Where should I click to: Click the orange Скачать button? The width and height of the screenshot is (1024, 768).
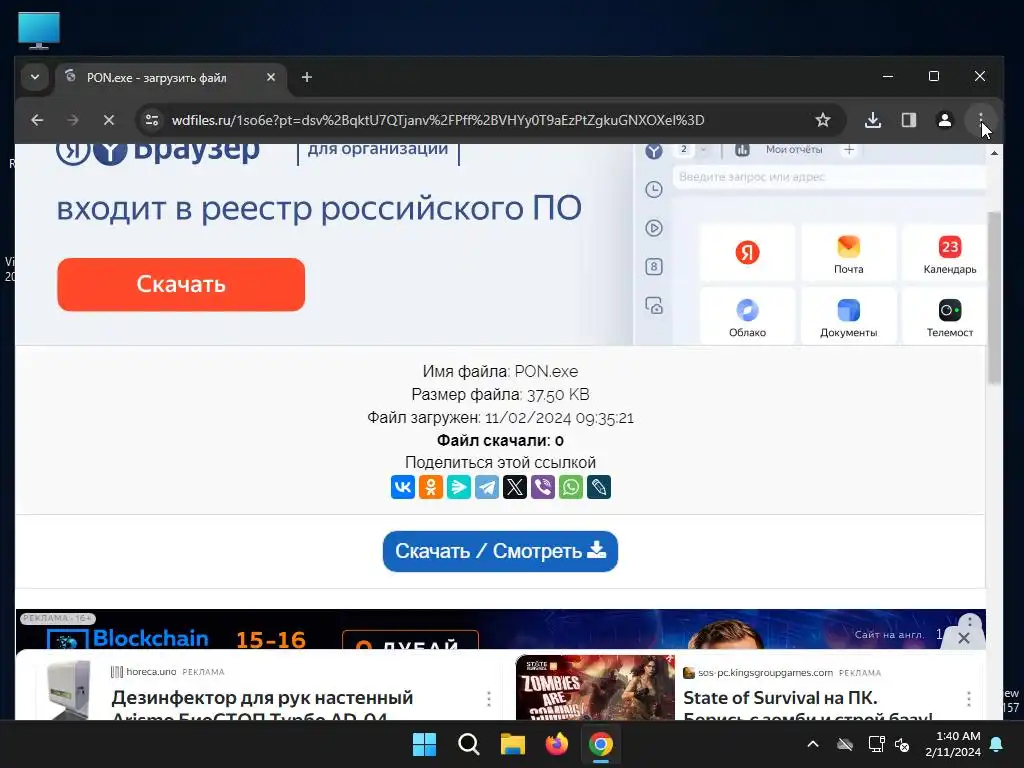coord(181,284)
